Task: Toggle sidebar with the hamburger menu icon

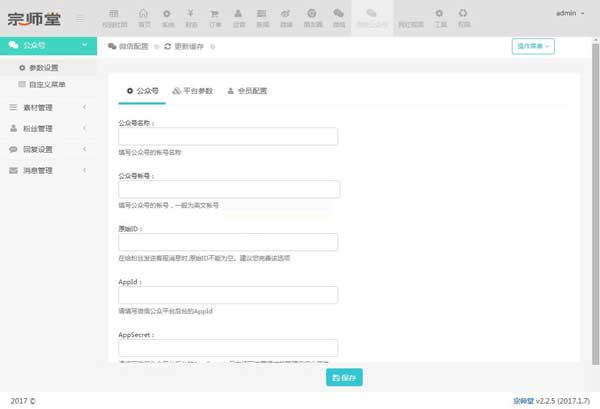Action: click(x=80, y=18)
